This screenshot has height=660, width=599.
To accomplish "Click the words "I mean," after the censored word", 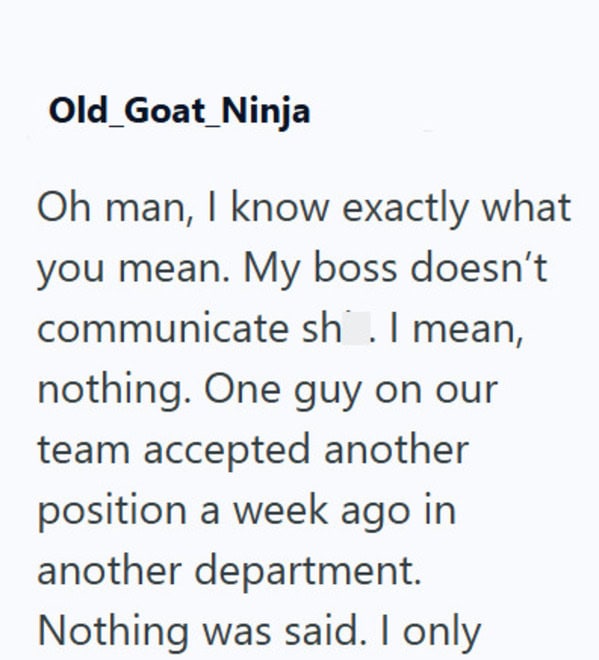I will point(457,329).
